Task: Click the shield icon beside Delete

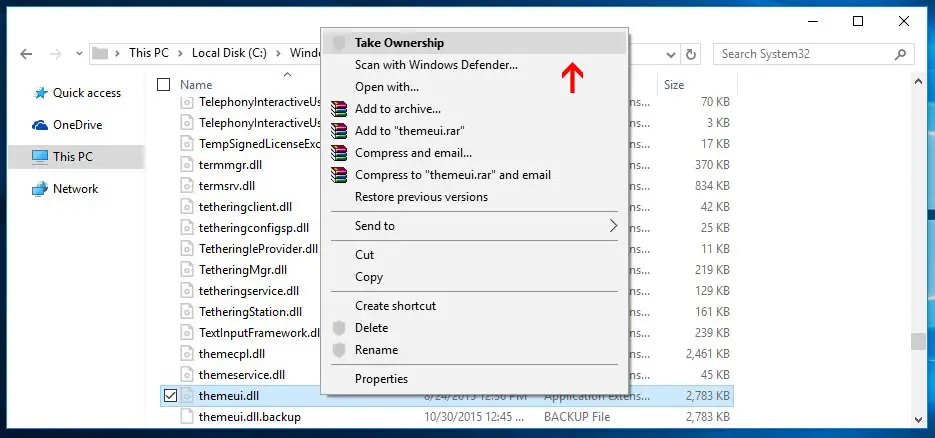Action: coord(339,328)
